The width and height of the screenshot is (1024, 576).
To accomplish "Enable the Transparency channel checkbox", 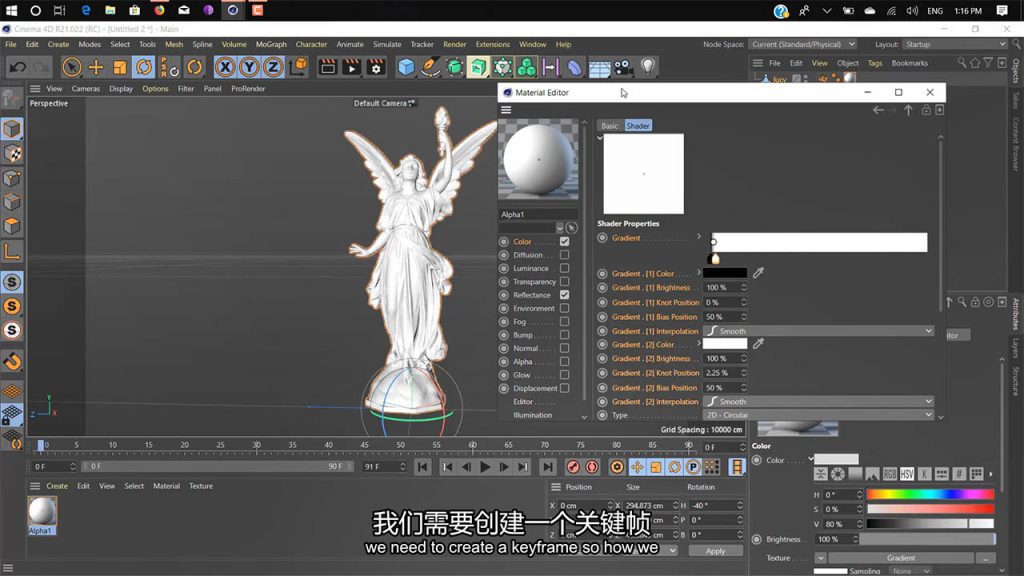I will coord(564,281).
